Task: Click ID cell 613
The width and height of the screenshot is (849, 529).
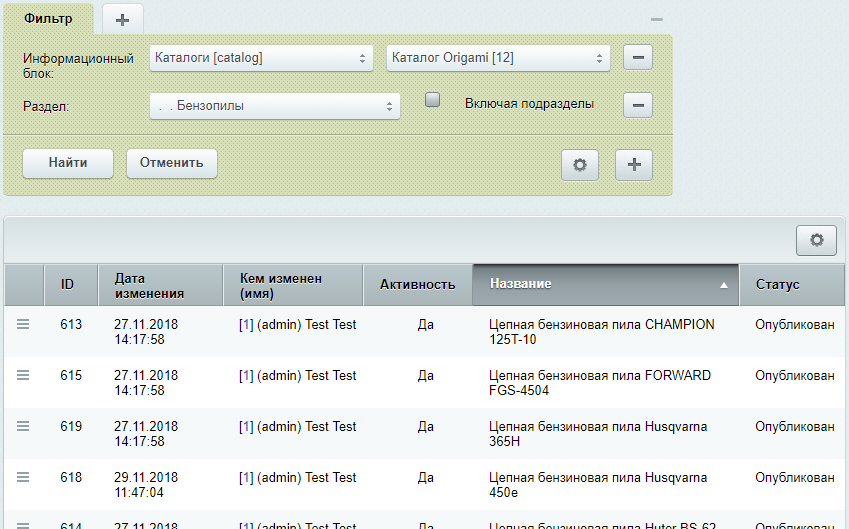Action: [71, 324]
